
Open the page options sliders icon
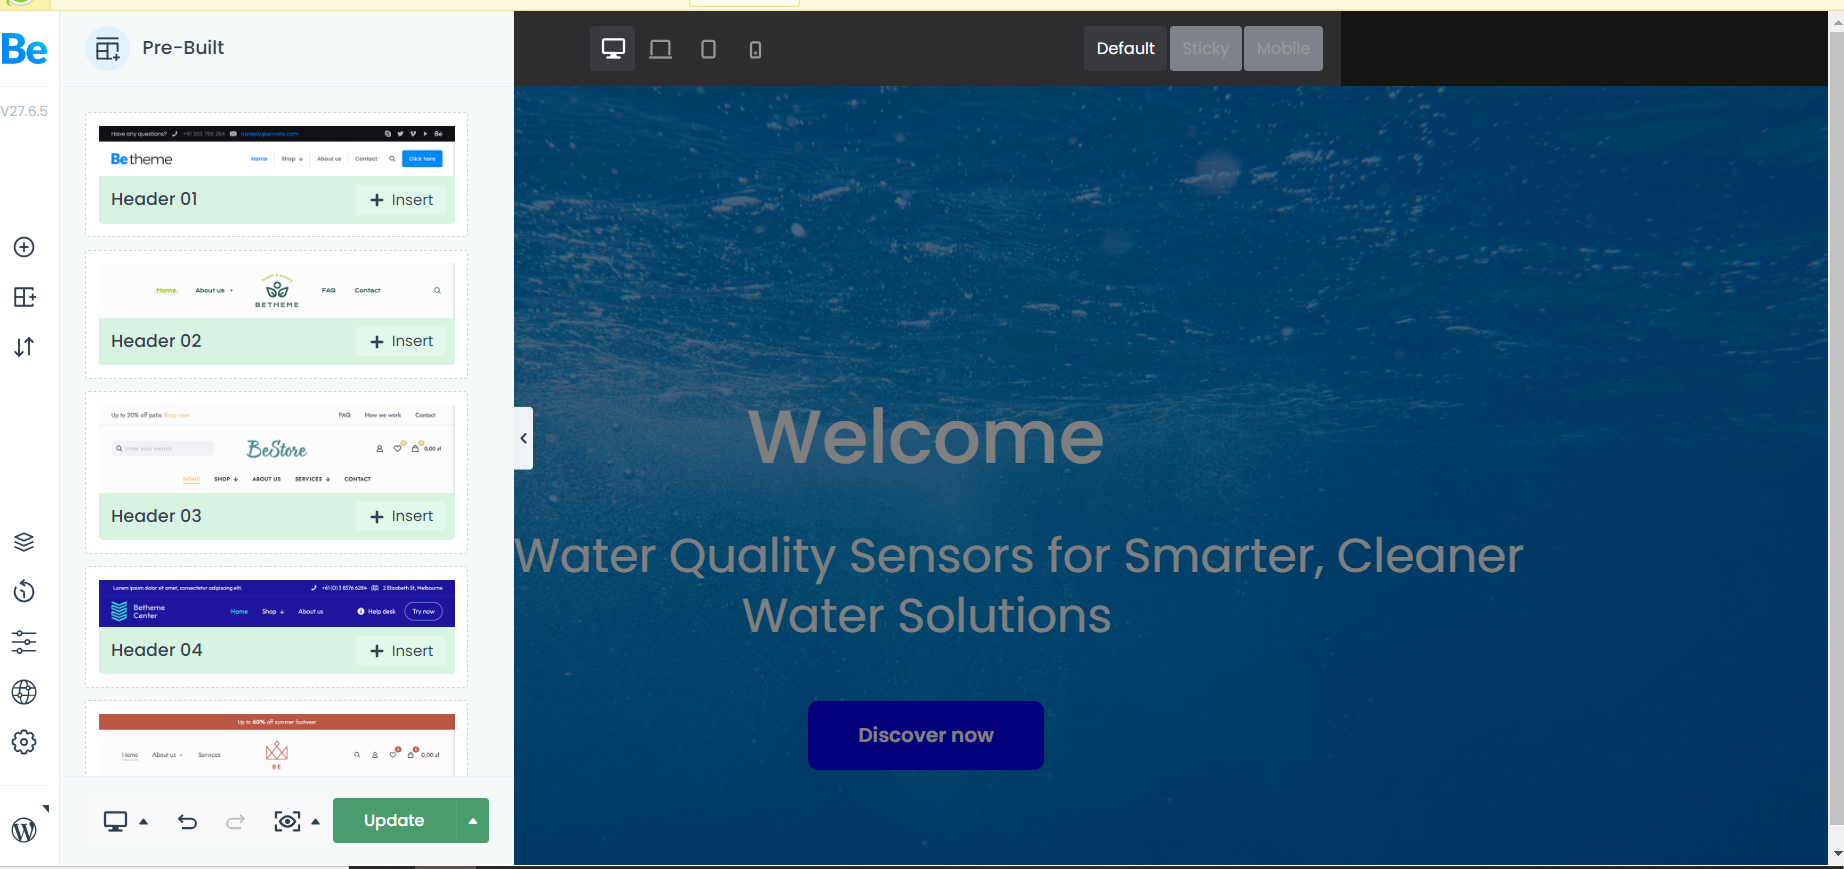[x=24, y=642]
